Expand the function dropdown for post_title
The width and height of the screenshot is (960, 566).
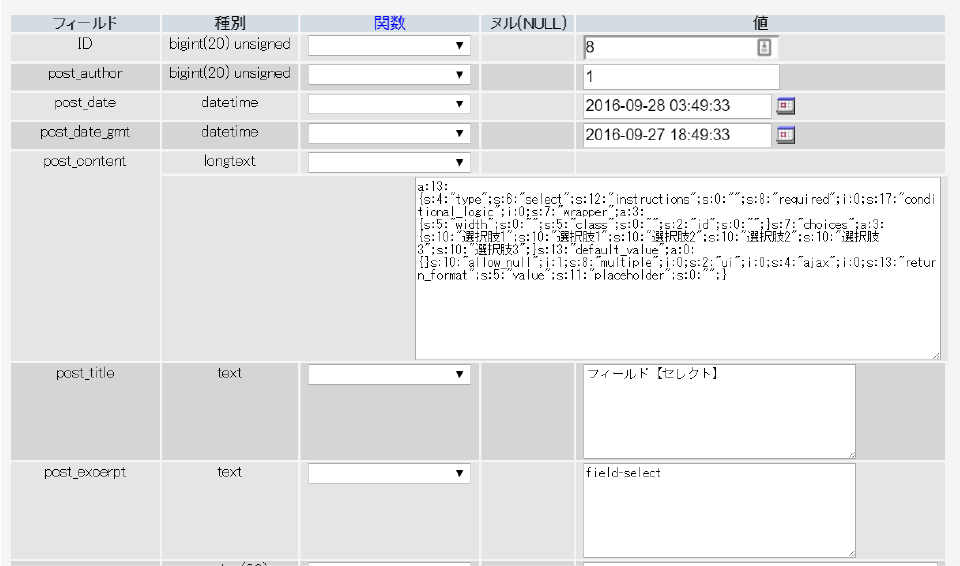389,374
